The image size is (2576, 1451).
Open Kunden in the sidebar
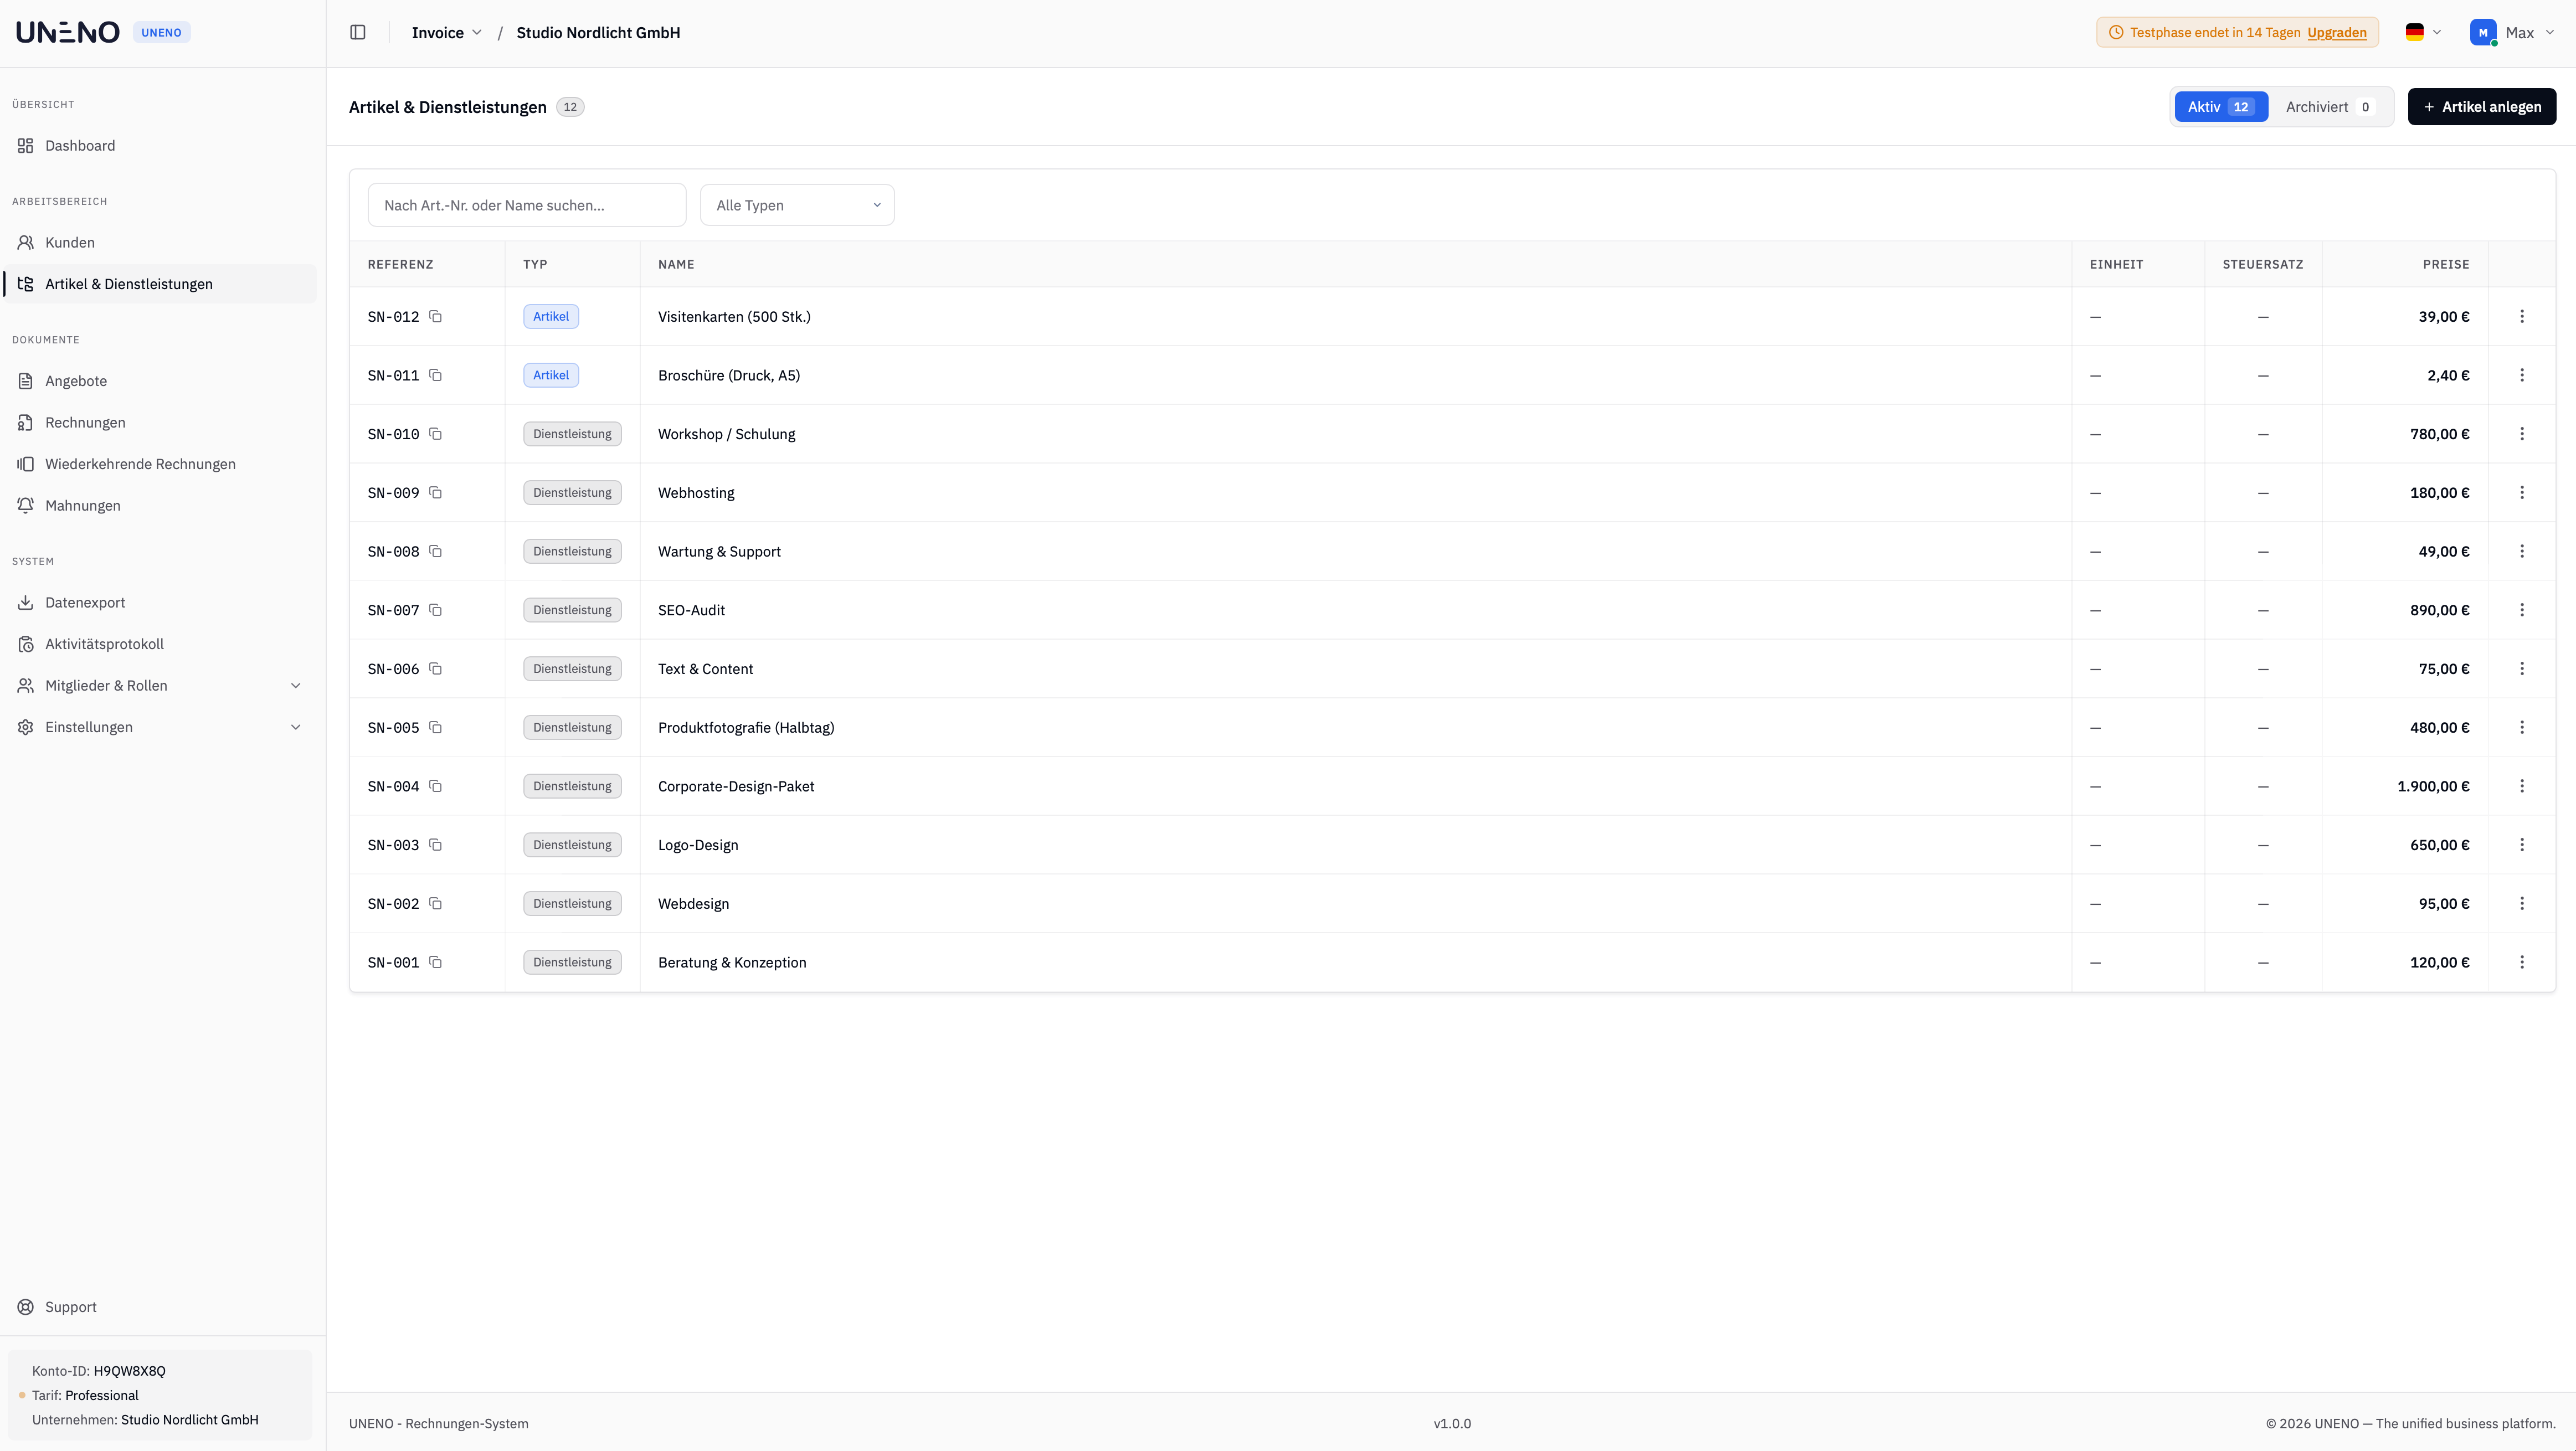[160, 242]
